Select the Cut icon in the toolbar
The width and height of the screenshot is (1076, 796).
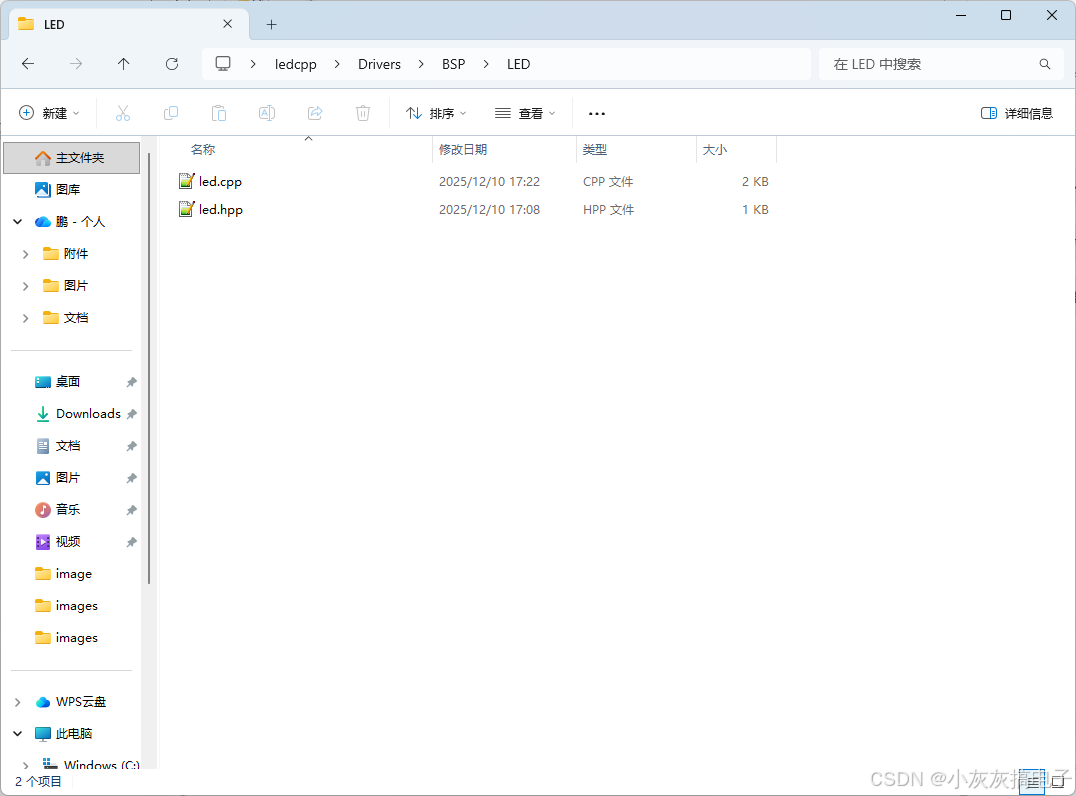coord(122,113)
